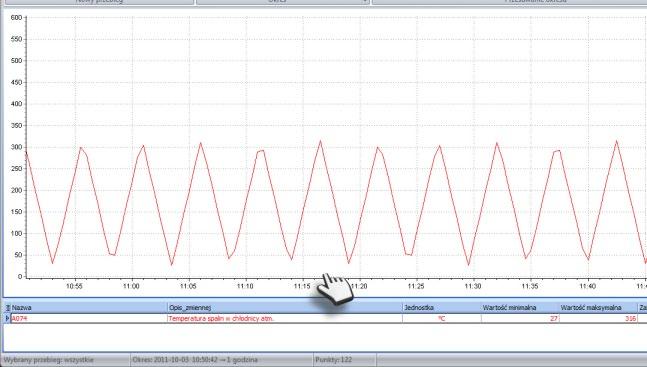This screenshot has width=647, height=367.
Task: Click the °C unit cell
Action: pyautogui.click(x=442, y=318)
